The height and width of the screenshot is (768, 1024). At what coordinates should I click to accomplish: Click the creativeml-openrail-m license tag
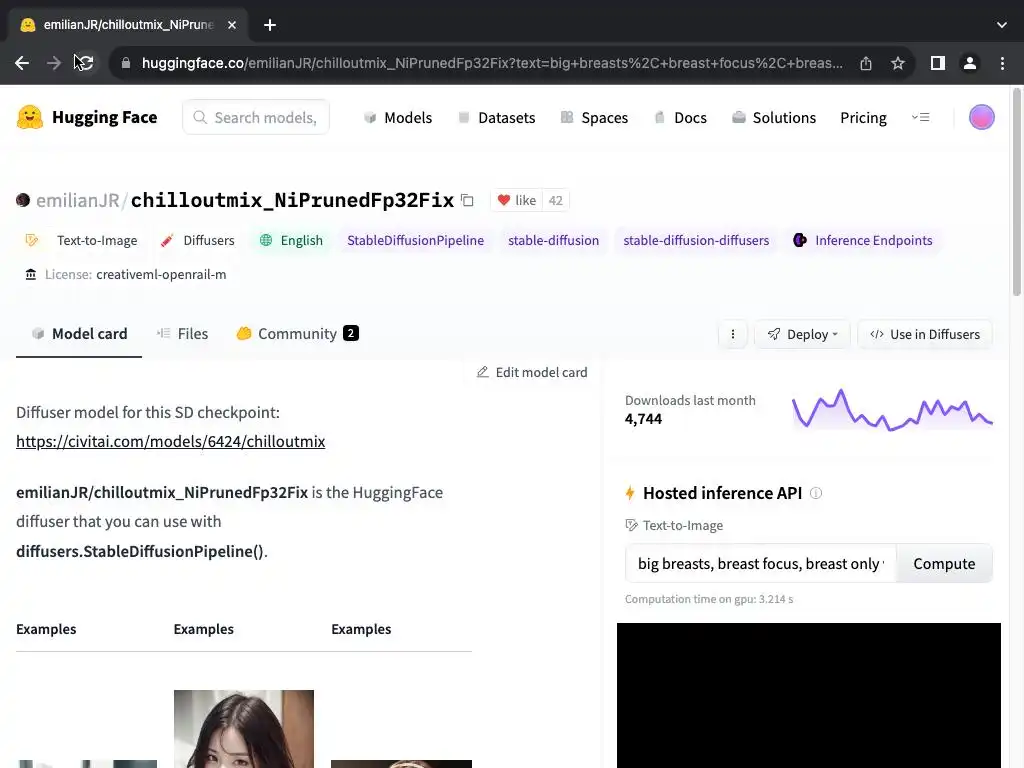coord(126,275)
